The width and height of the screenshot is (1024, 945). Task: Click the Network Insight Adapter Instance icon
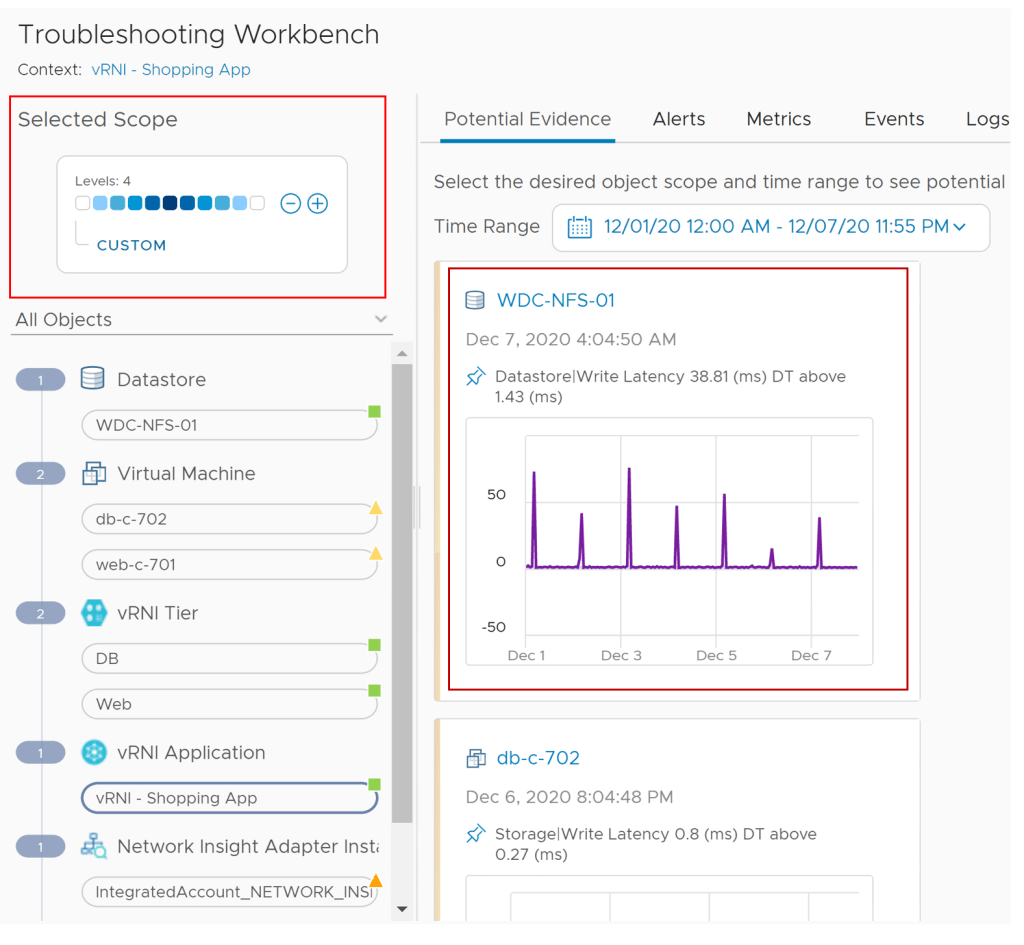click(93, 847)
